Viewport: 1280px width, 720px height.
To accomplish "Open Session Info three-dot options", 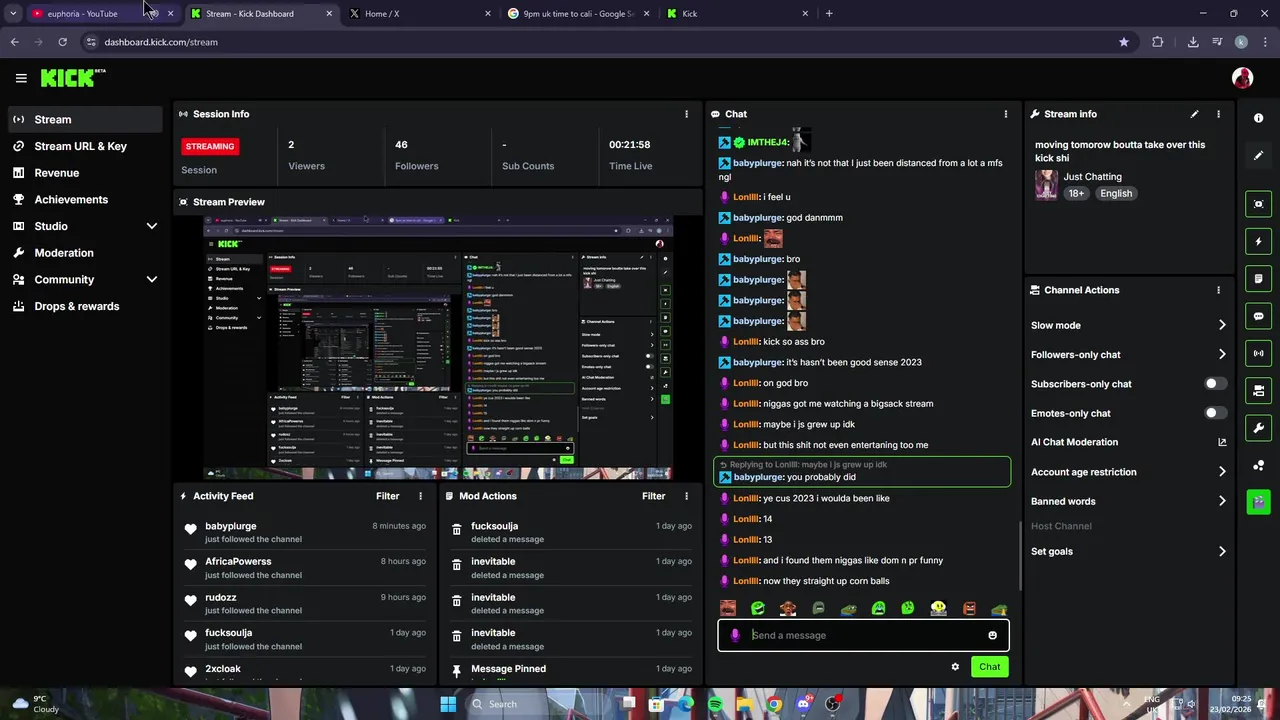I will [686, 114].
